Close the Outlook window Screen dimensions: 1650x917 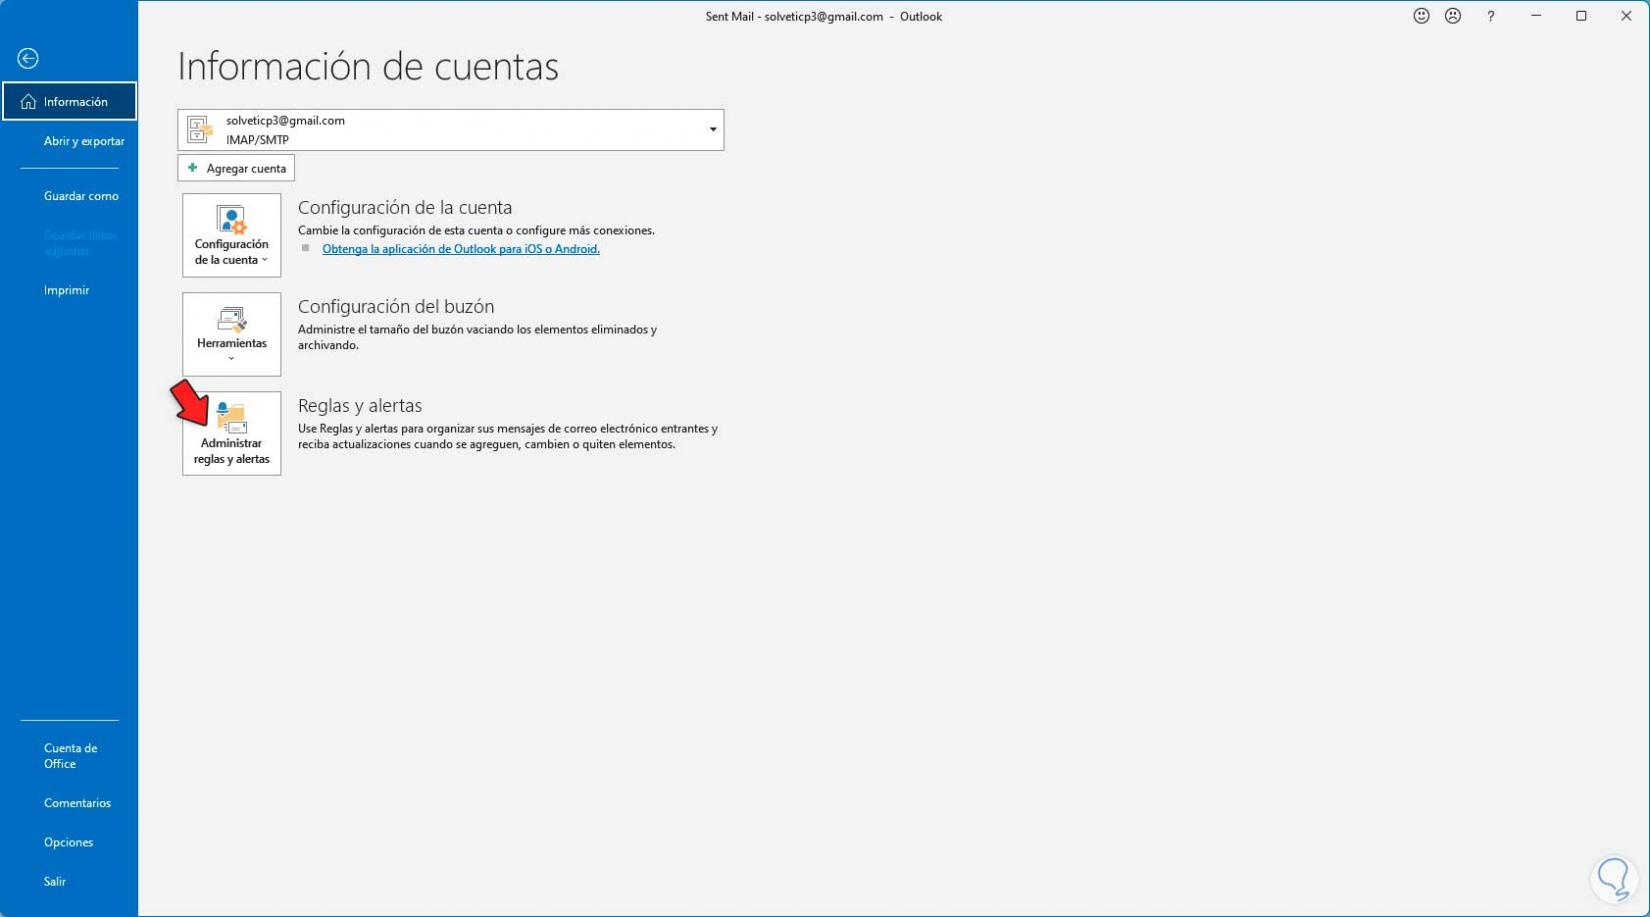point(1626,16)
